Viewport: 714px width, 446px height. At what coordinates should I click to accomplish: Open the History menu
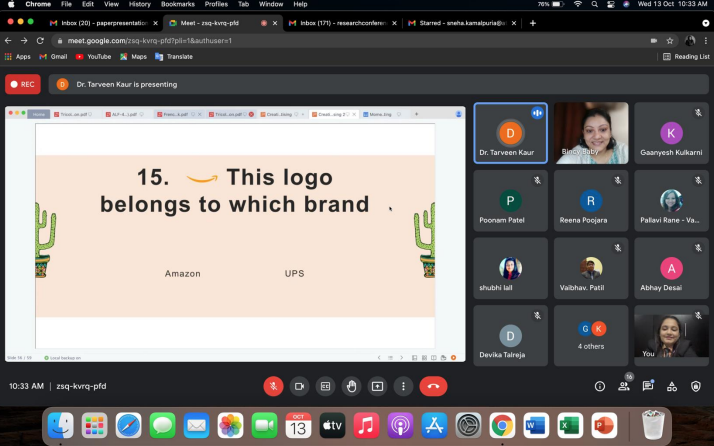point(139,4)
